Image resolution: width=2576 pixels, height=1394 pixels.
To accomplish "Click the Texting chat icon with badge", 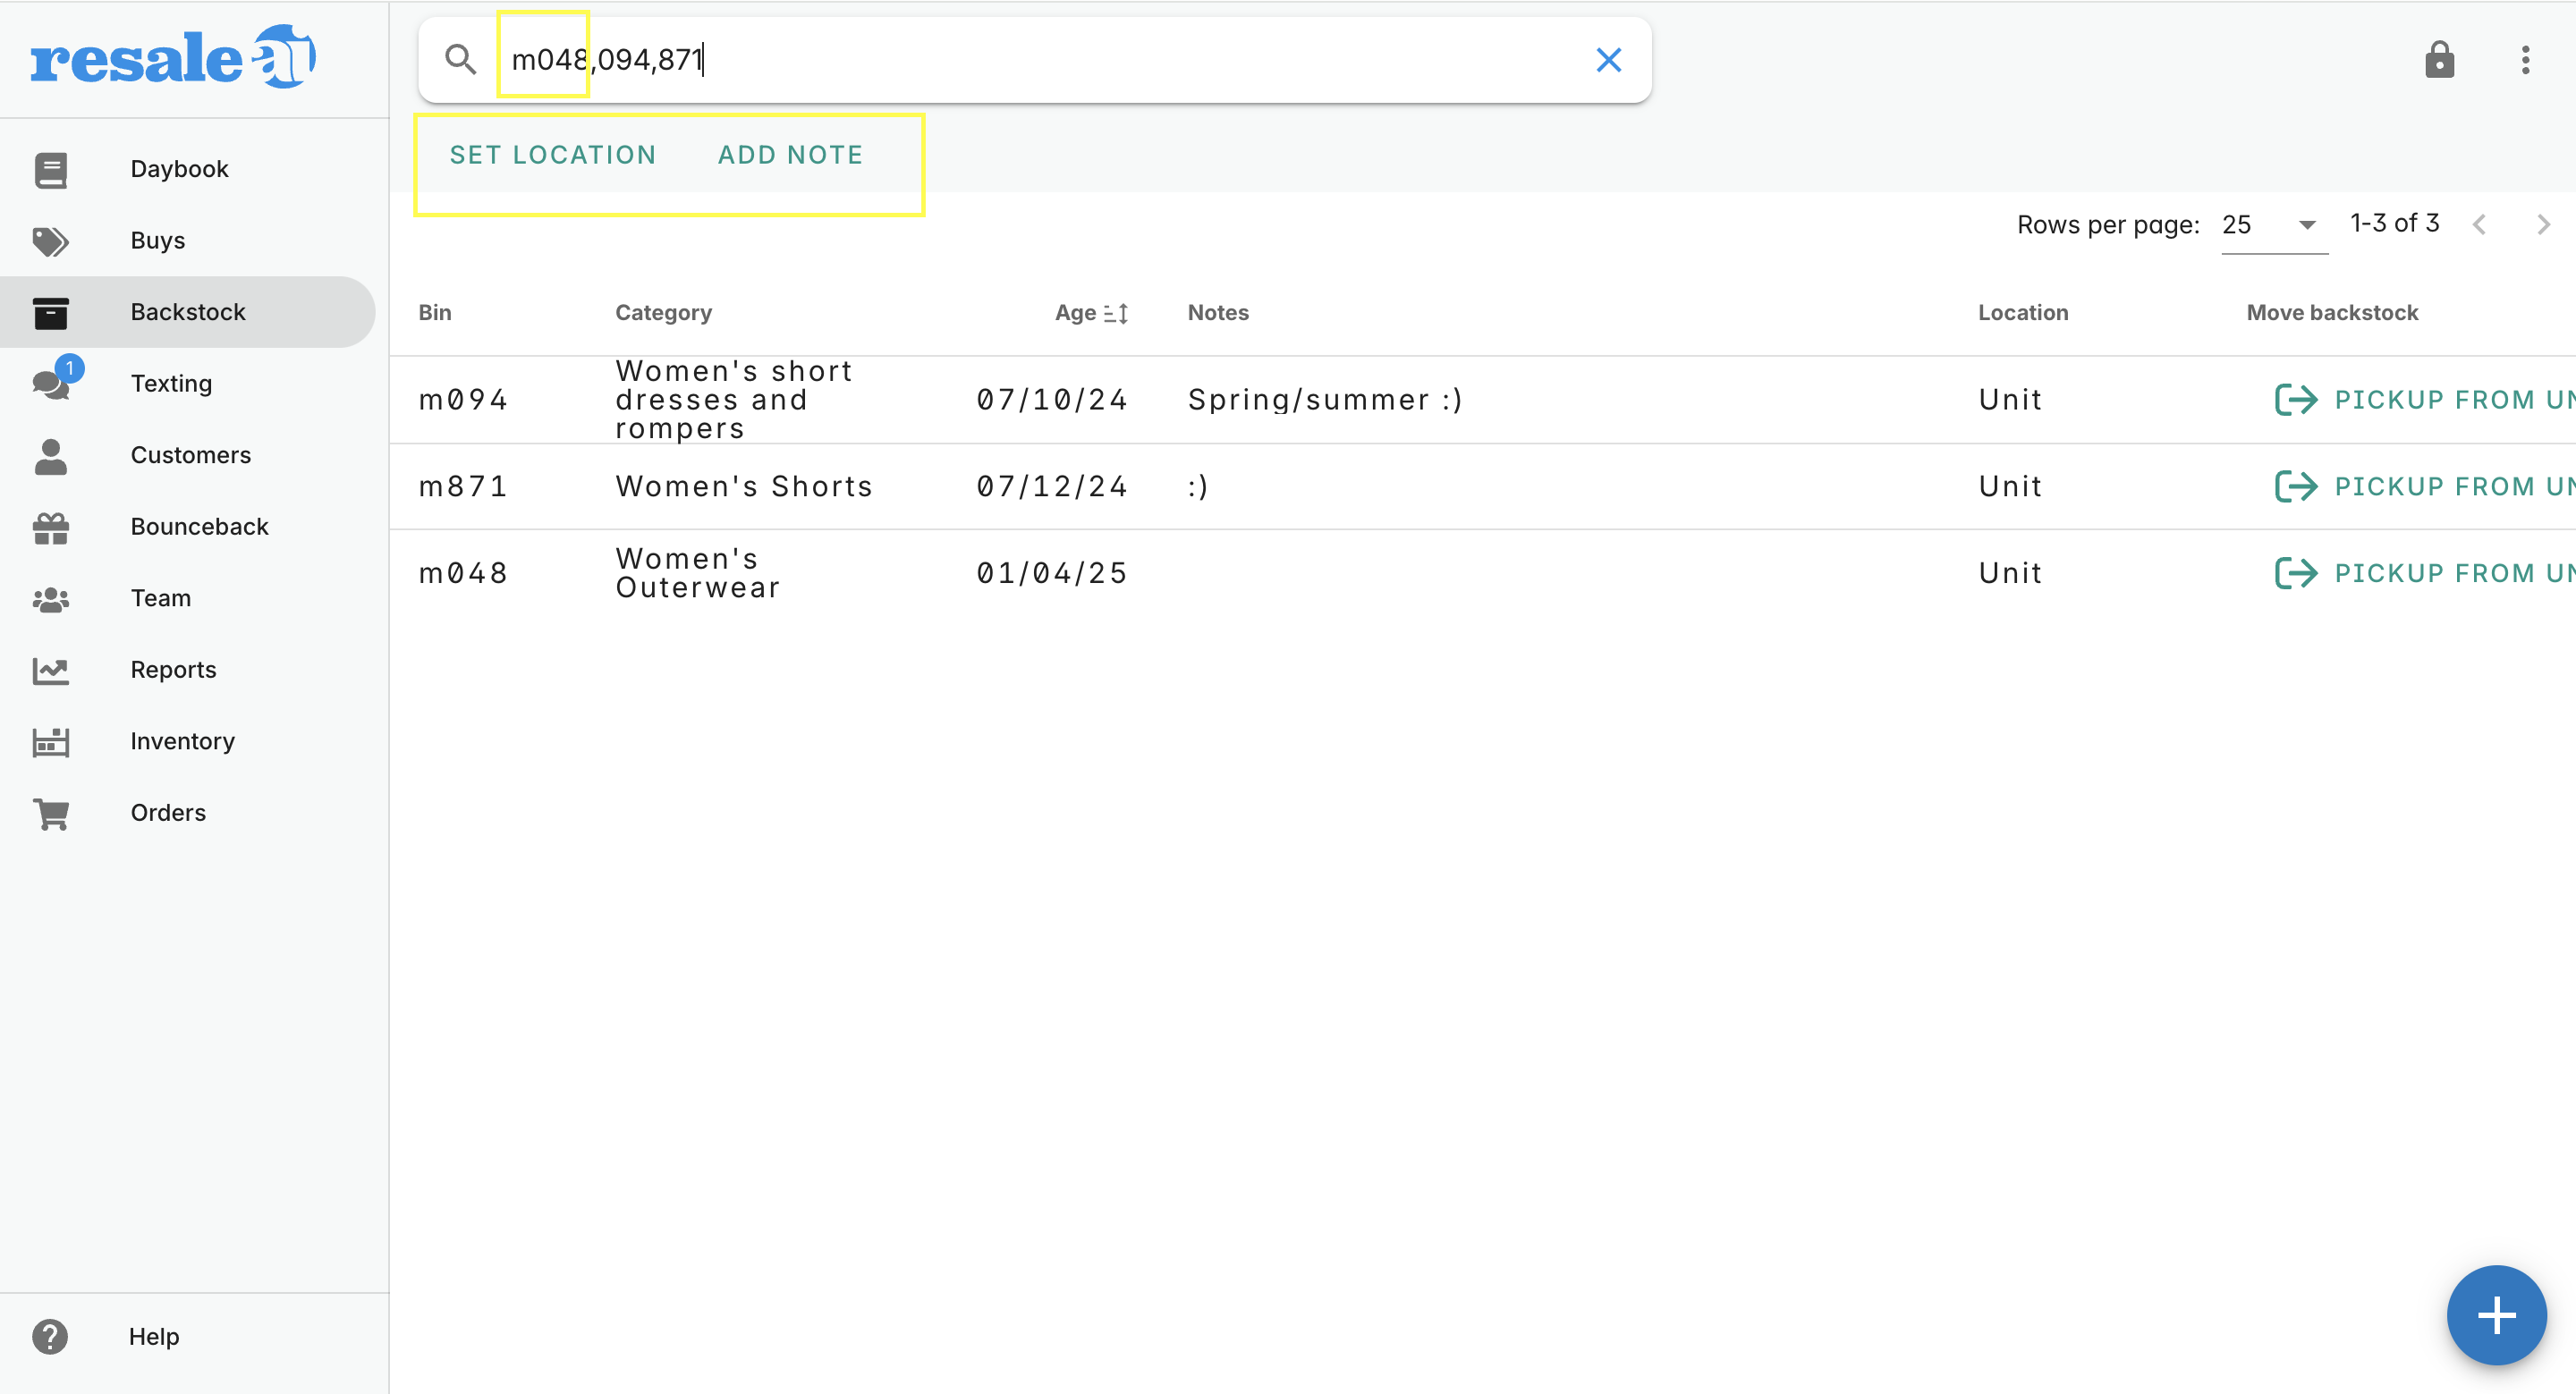I will [x=51, y=383].
